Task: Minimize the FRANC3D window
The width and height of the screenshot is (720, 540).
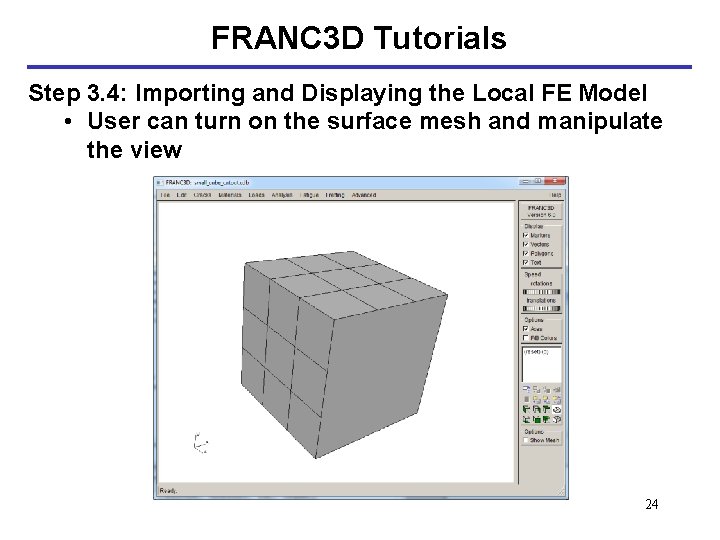Action: (x=526, y=181)
